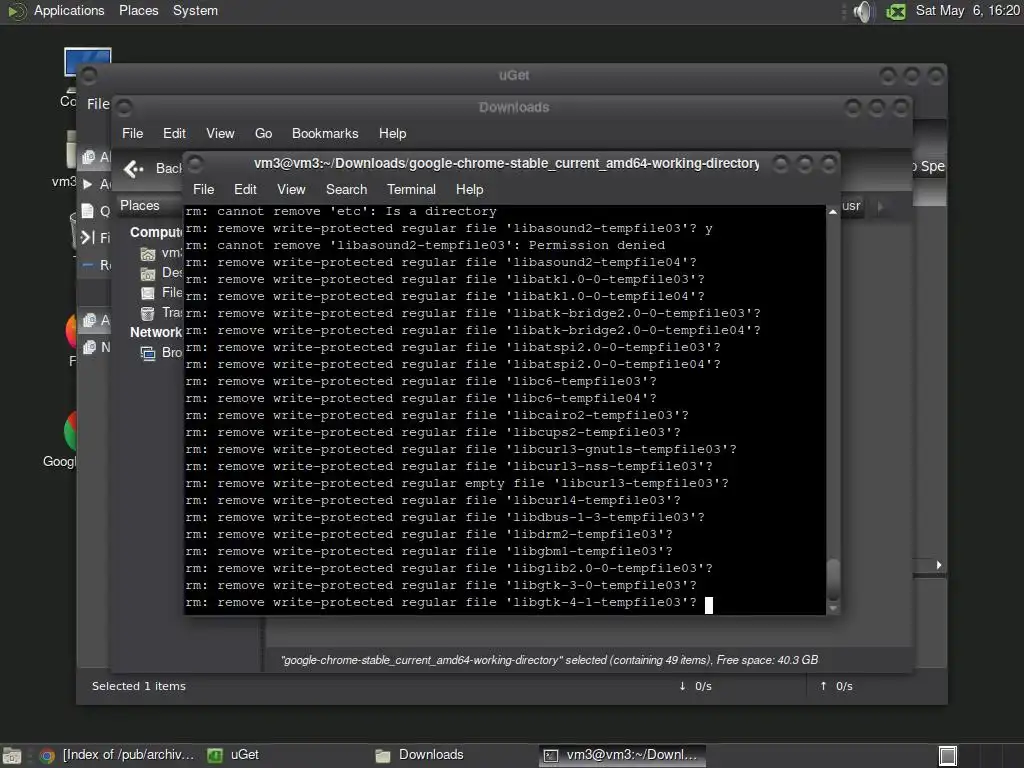Open the System menu in top panel
1024x768 pixels.
(195, 10)
